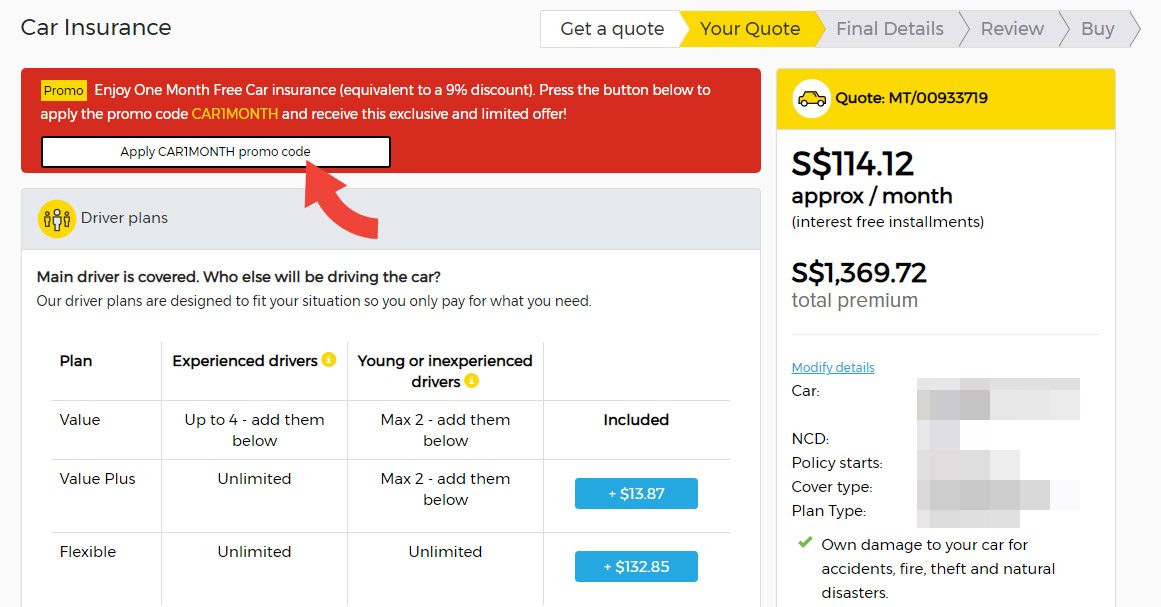Screen dimensions: 1161x607
Task: Open the info icon for Young or inexperienced drivers
Action: (x=472, y=379)
